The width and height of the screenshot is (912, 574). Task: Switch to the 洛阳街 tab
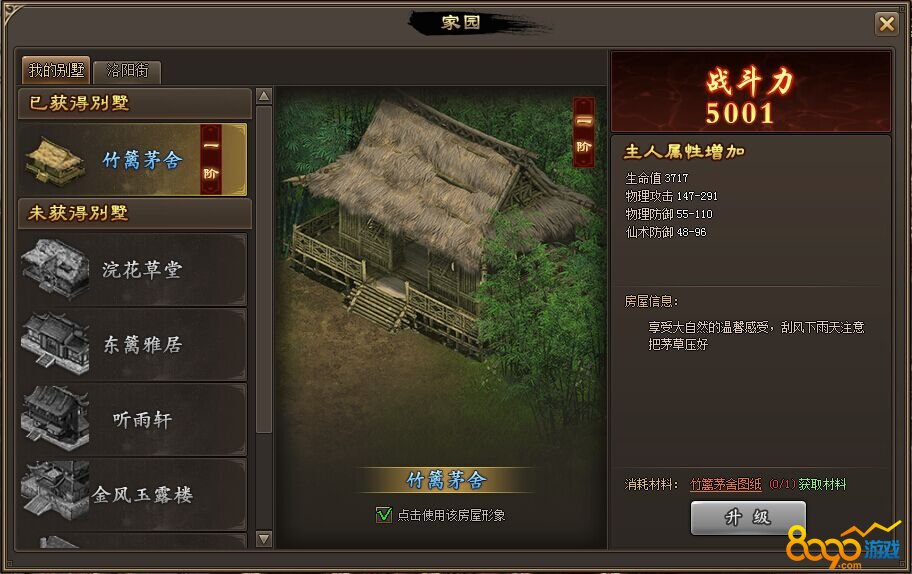click(127, 71)
